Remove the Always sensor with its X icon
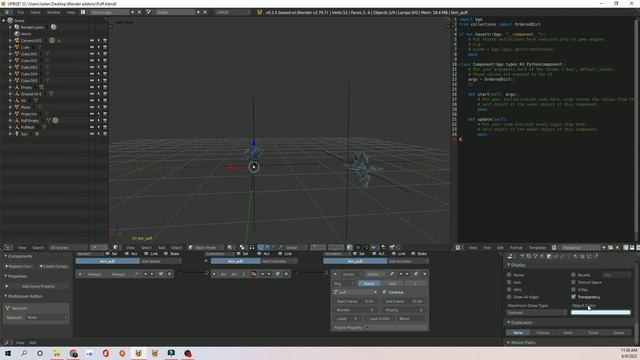The image size is (640, 360). [169, 274]
